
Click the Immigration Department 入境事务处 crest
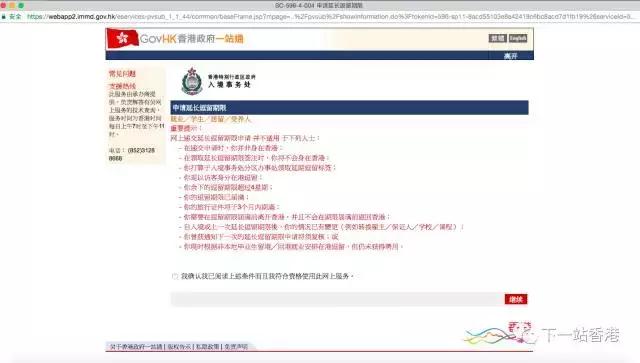pyautogui.click(x=191, y=81)
